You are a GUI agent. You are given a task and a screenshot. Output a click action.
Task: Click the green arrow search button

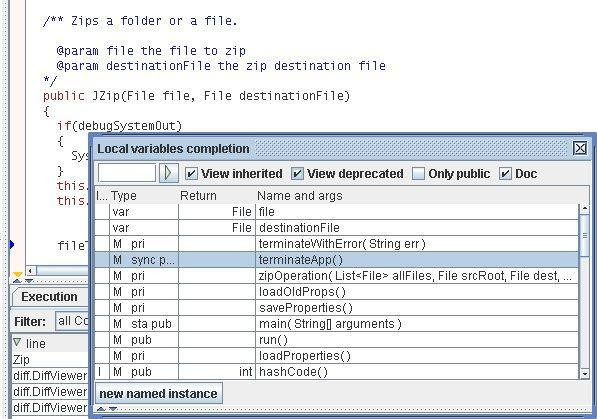pos(168,174)
